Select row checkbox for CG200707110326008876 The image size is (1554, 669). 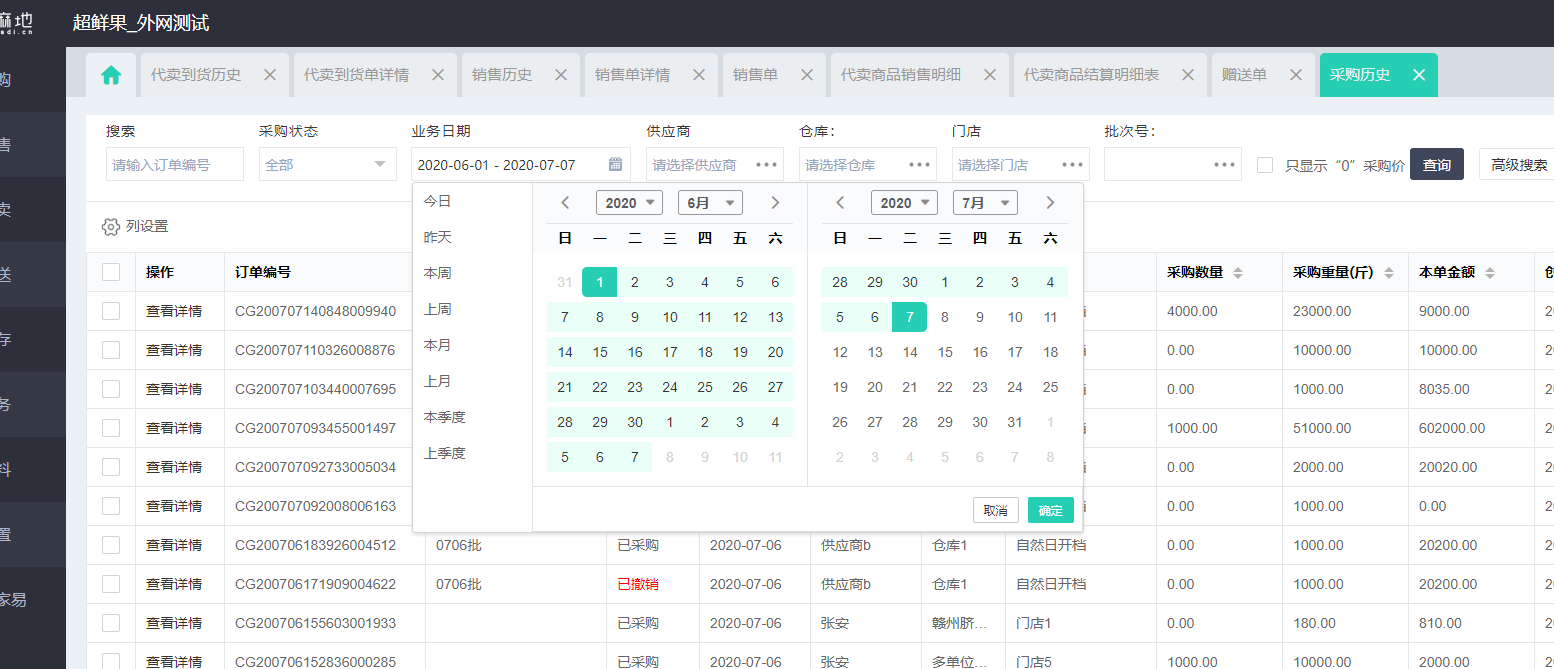(x=111, y=350)
